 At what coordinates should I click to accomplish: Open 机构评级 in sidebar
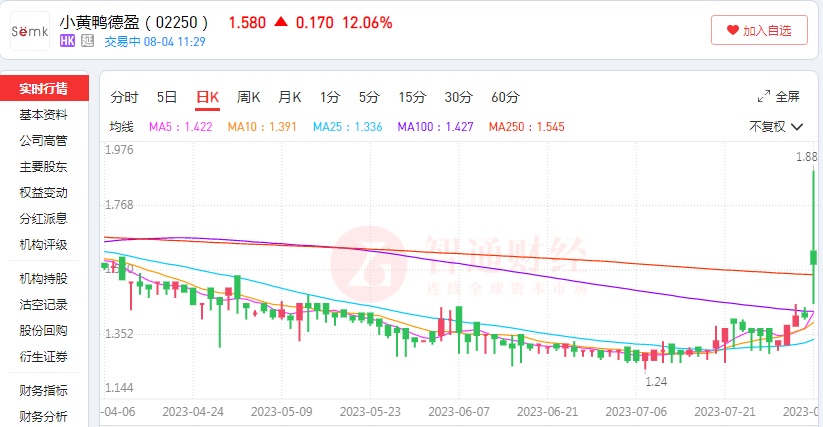(x=44, y=244)
